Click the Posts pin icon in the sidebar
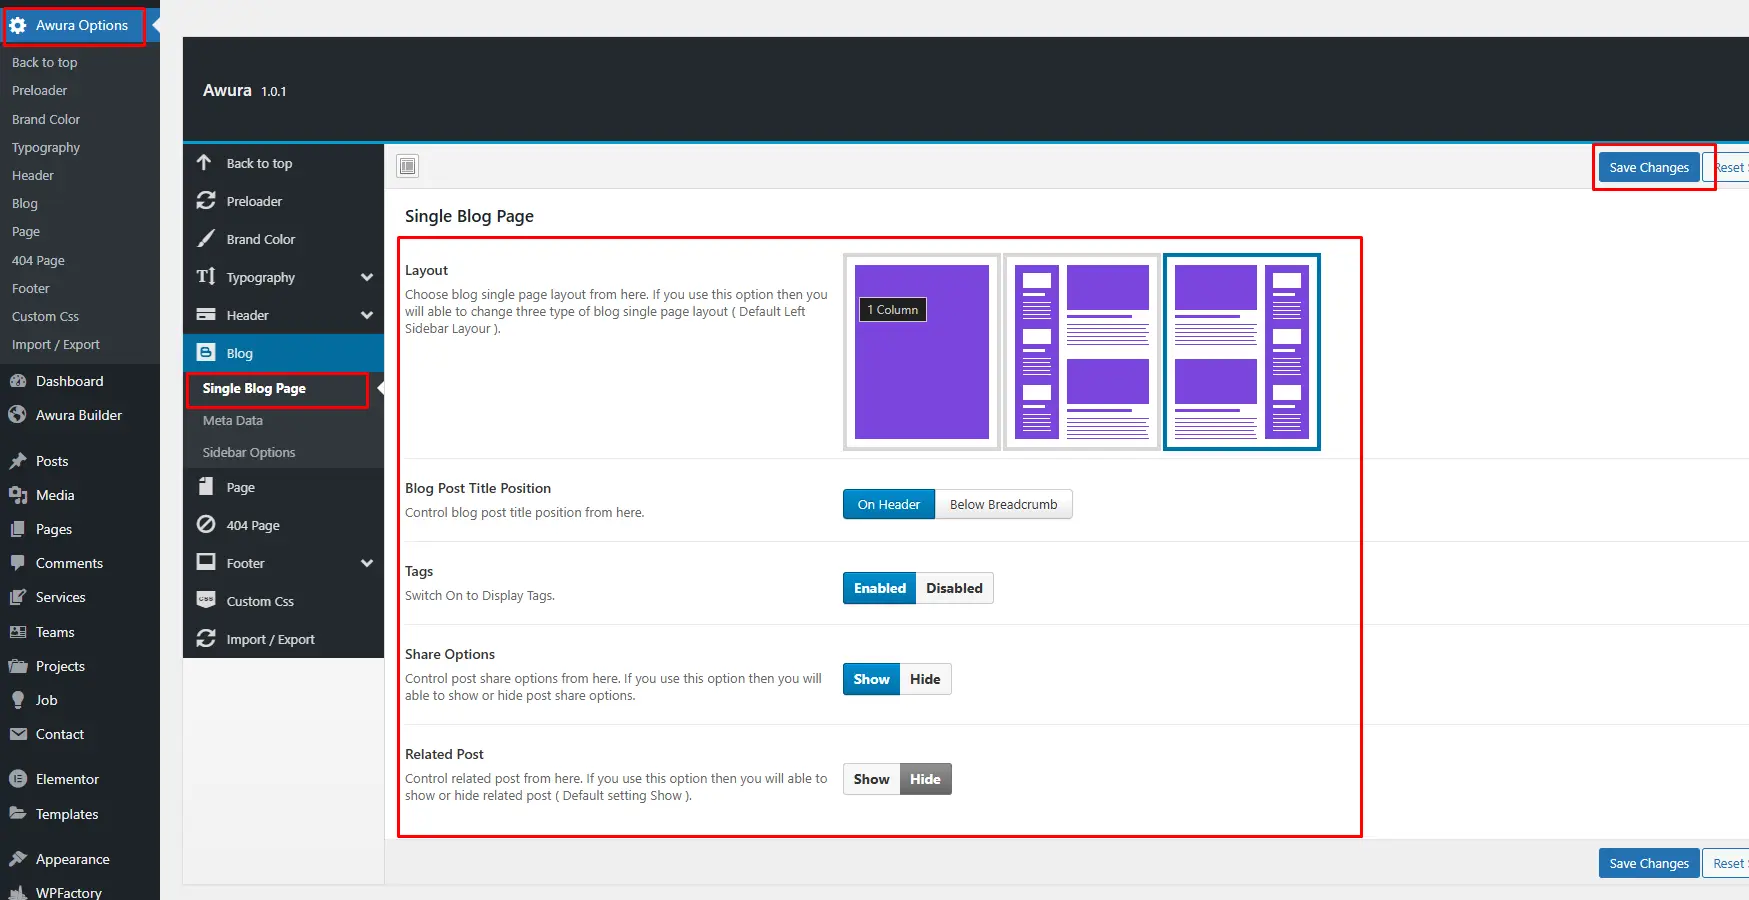1749x900 pixels. tap(17, 461)
